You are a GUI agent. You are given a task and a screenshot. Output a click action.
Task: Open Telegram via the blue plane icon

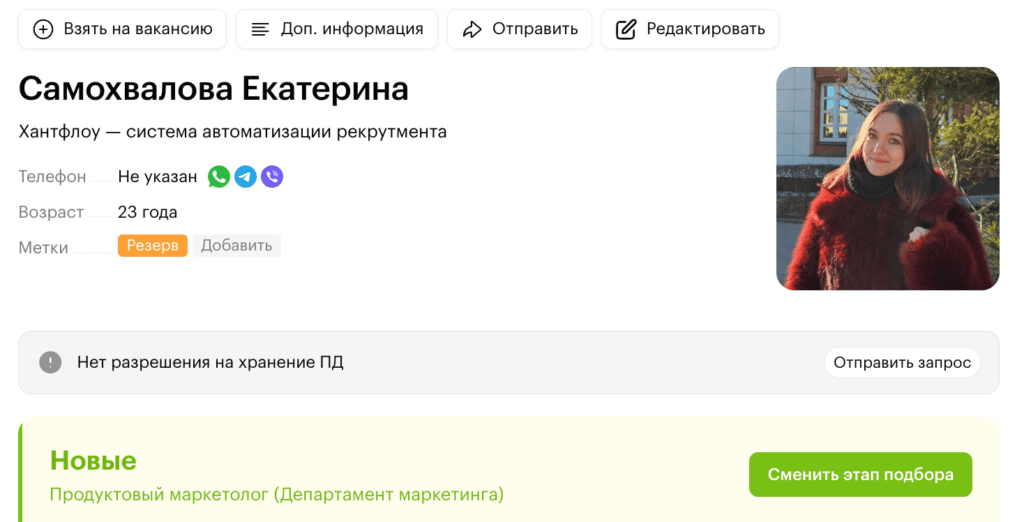[245, 177]
